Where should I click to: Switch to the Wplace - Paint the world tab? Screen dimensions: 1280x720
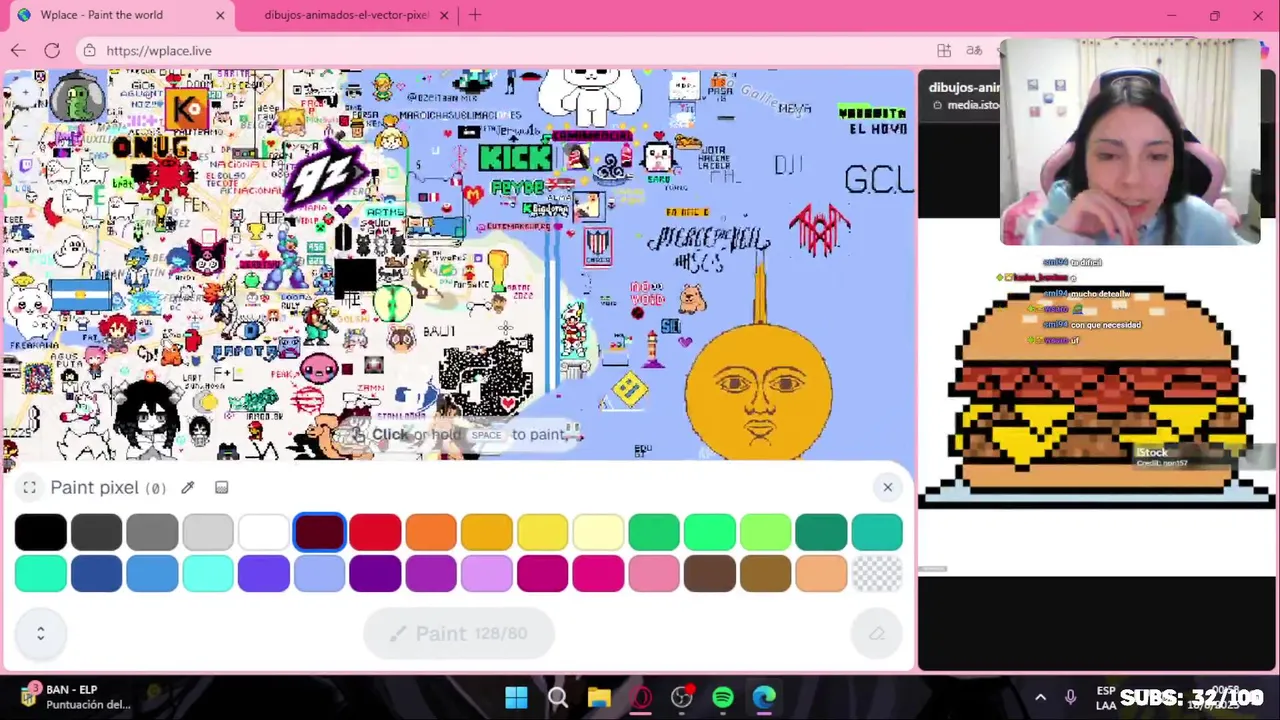tap(118, 15)
